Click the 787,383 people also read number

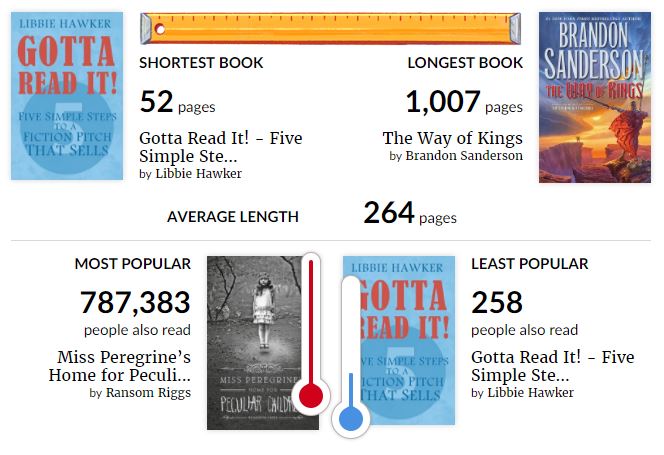(x=135, y=302)
